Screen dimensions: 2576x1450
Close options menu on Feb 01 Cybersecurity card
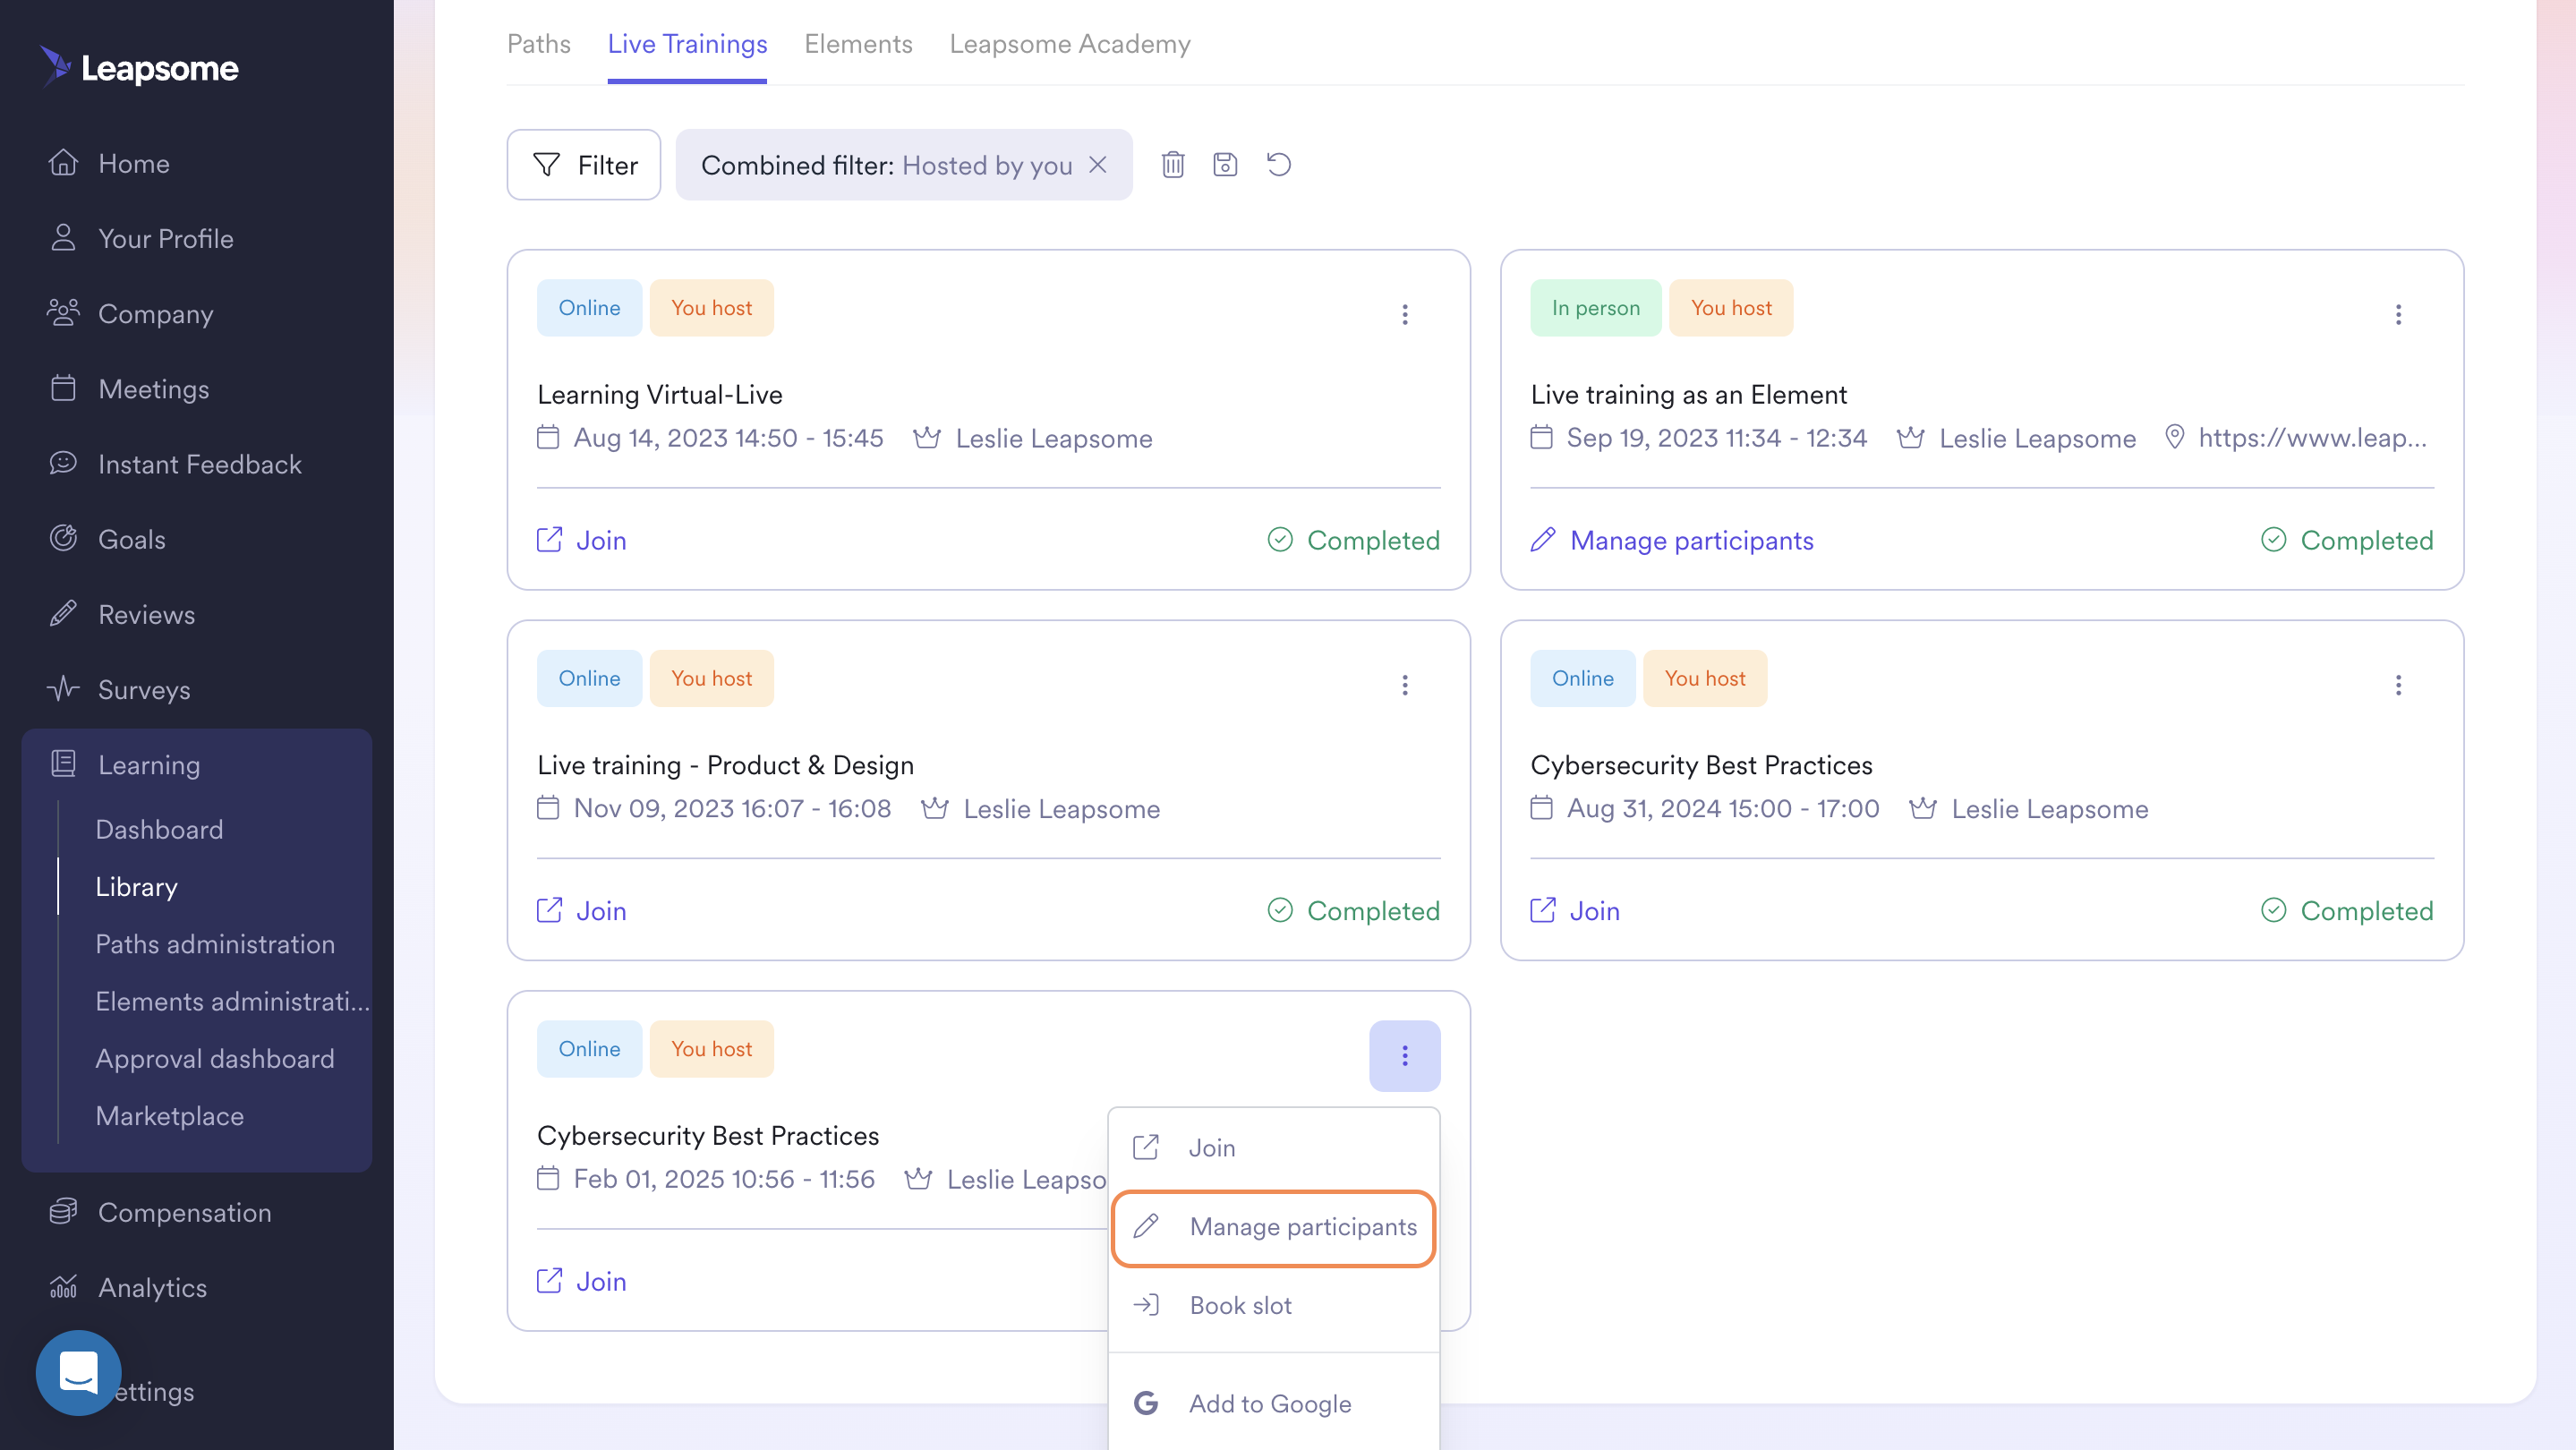coord(1404,1056)
